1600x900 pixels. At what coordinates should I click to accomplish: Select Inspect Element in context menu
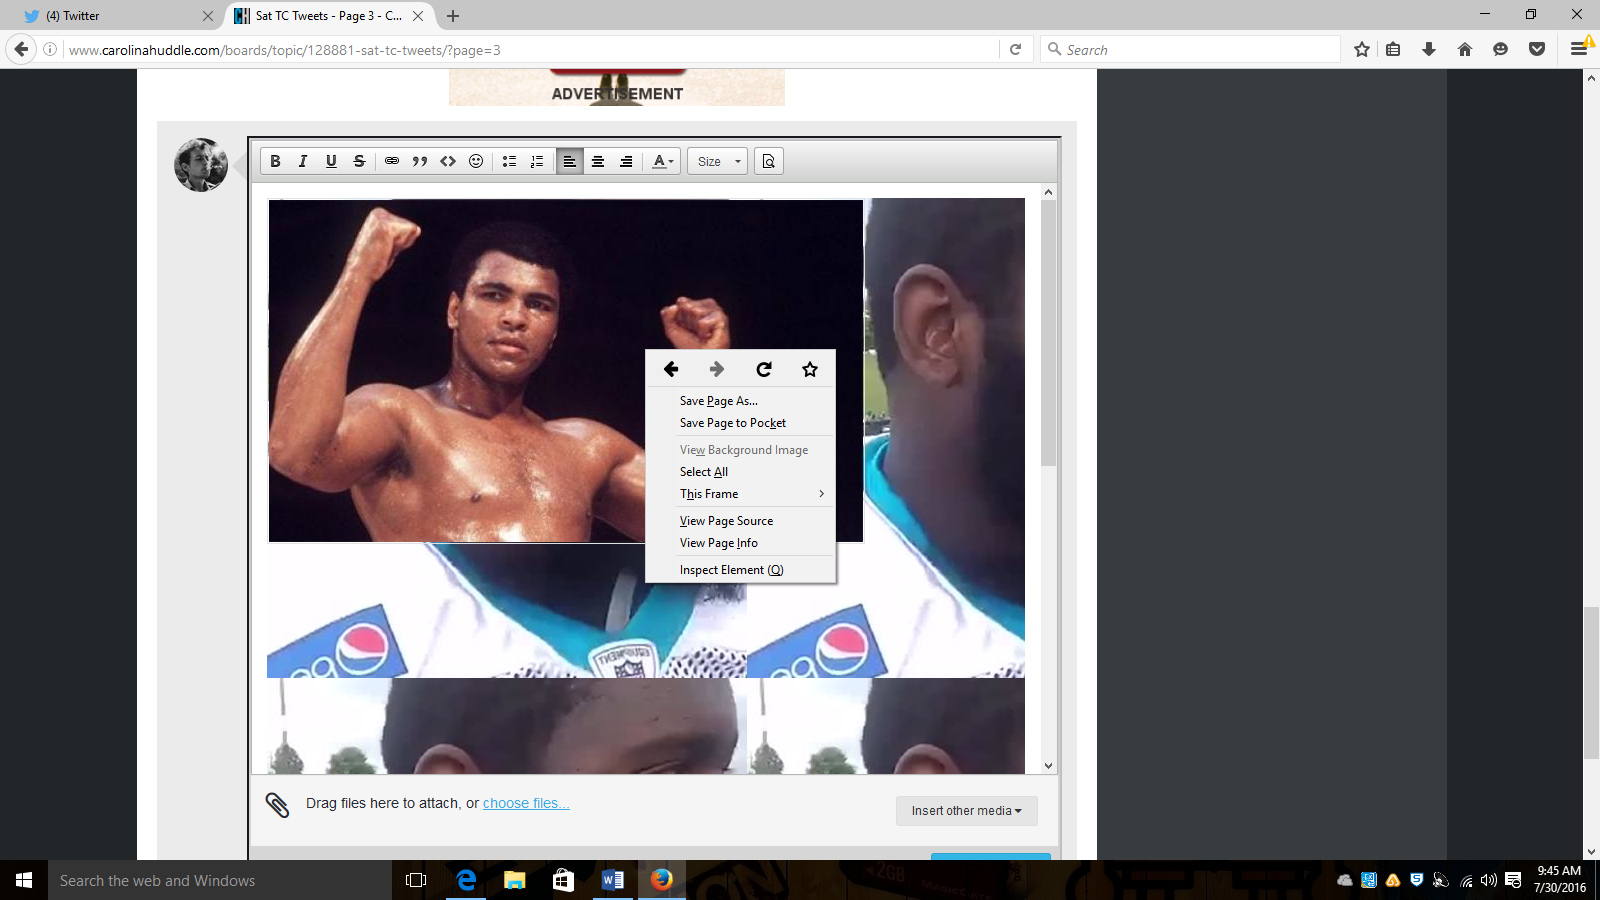(x=731, y=570)
